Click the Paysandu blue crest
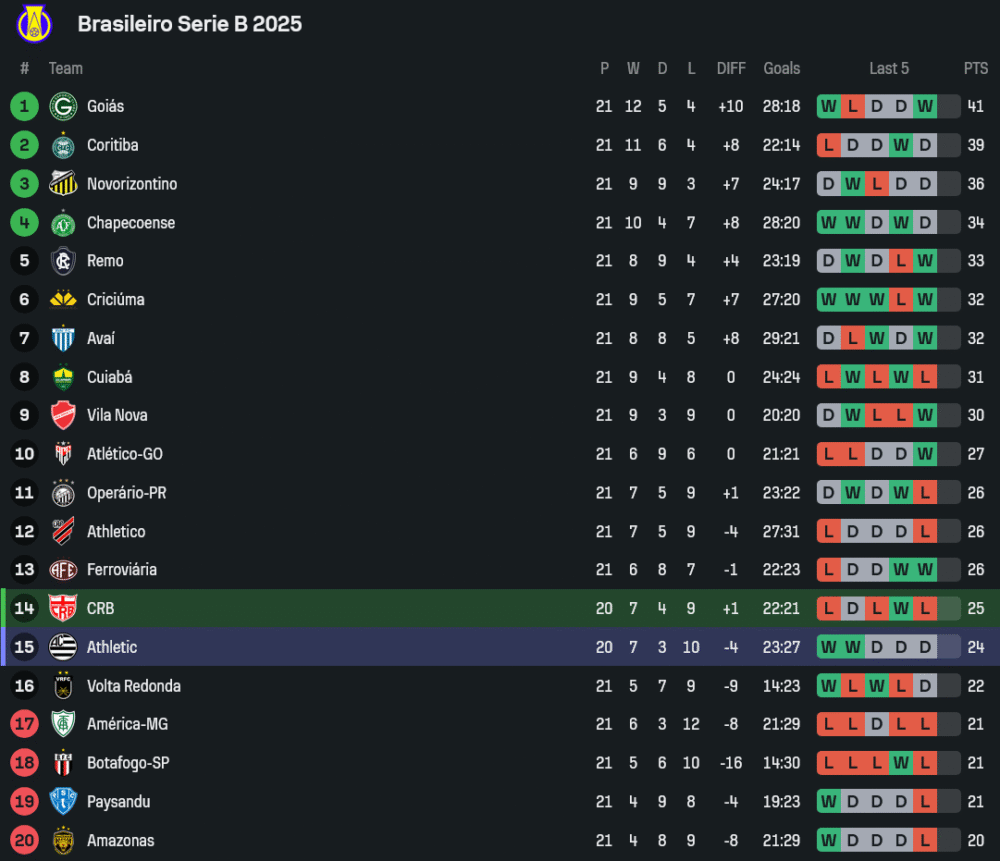This screenshot has height=861, width=1000. tap(63, 802)
